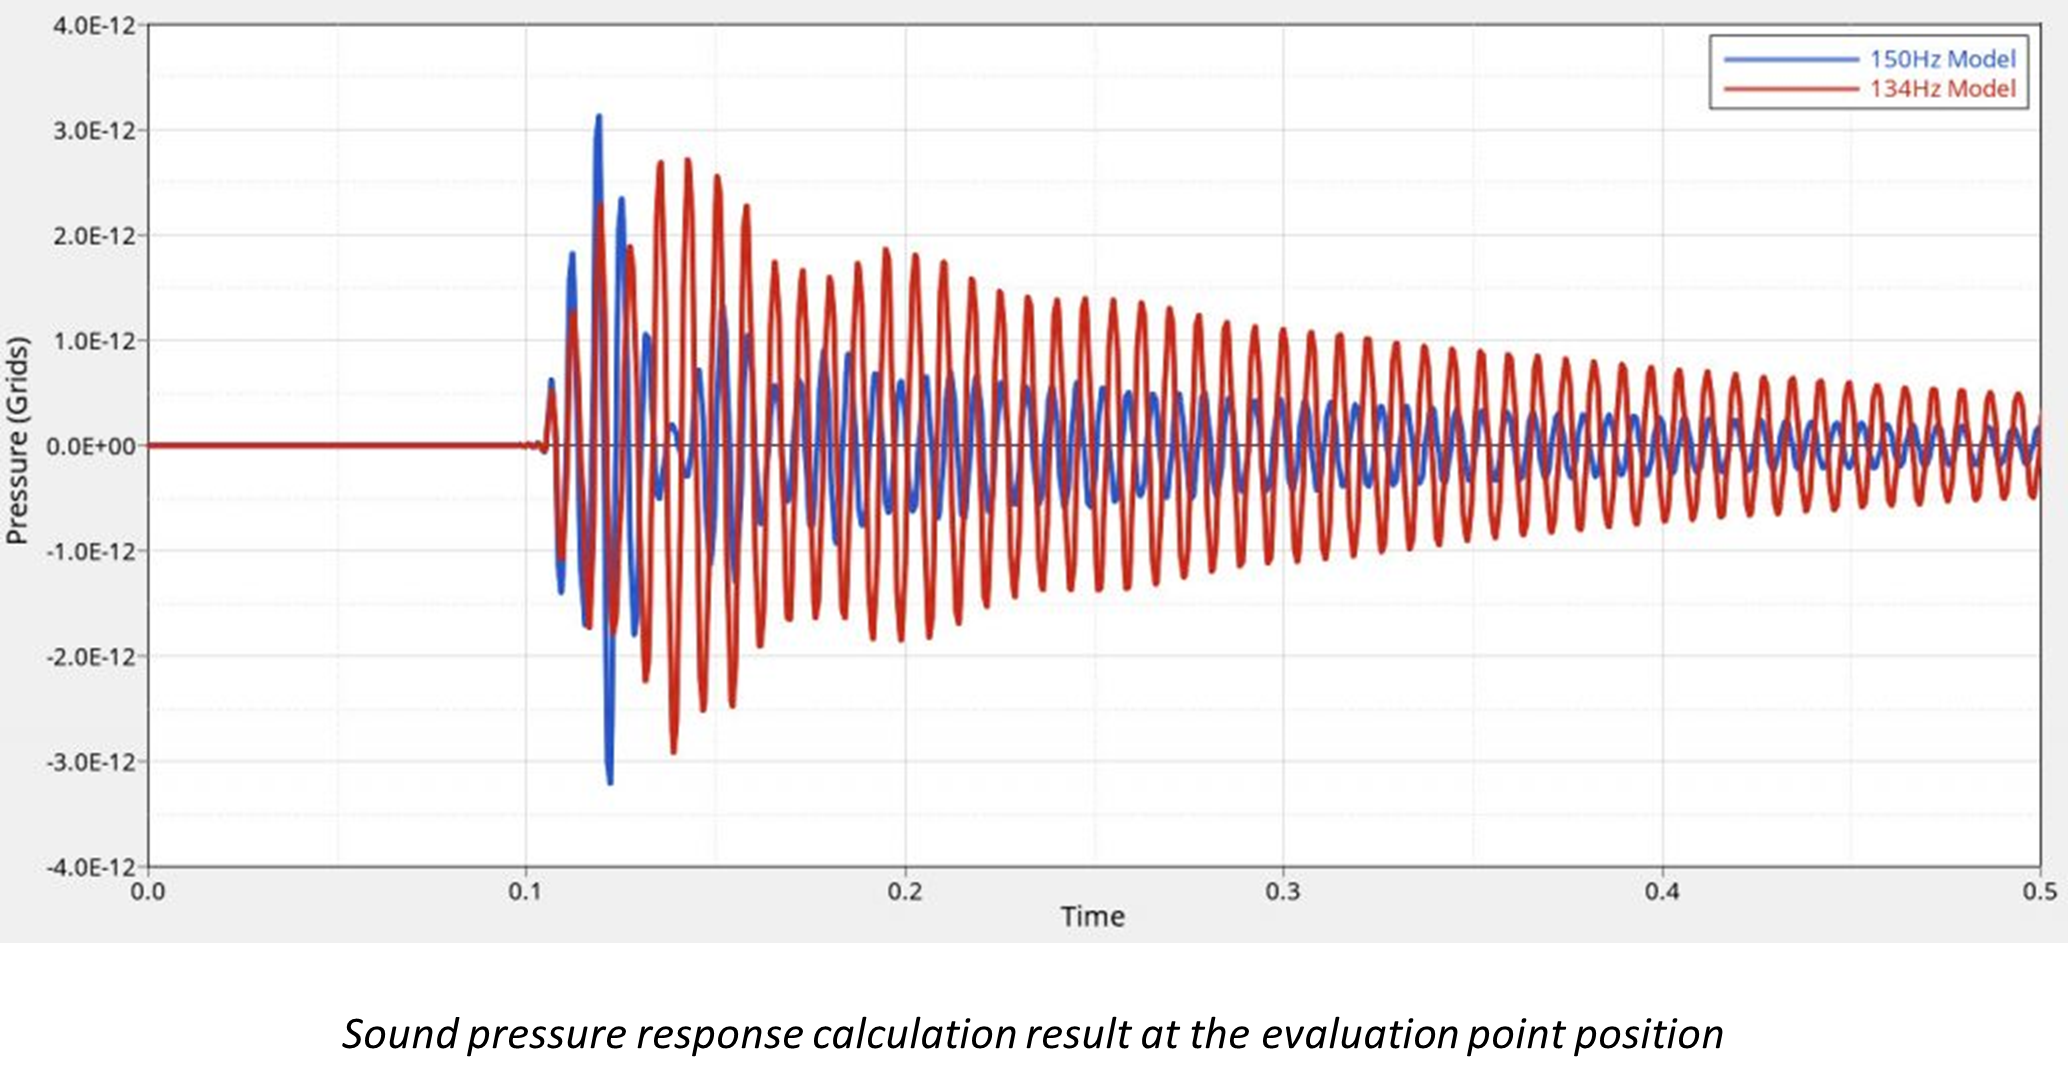Click the 3.0E-12 pressure axis label
This screenshot has width=2068, height=1090.
[92, 131]
